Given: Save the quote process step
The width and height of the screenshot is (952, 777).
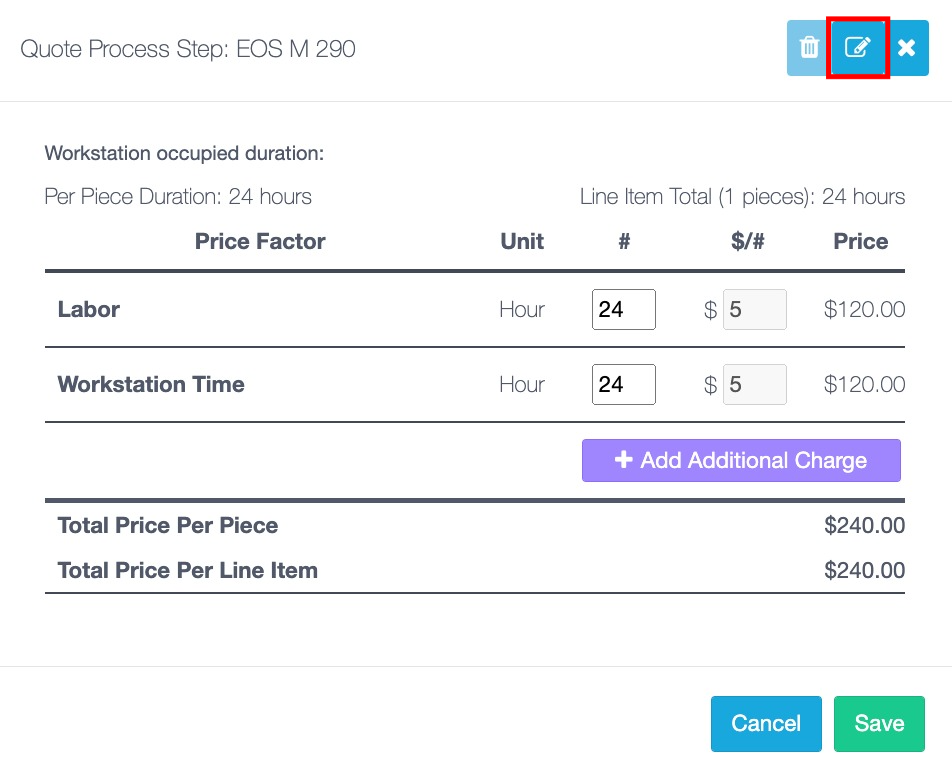Looking at the screenshot, I should pos(879,724).
